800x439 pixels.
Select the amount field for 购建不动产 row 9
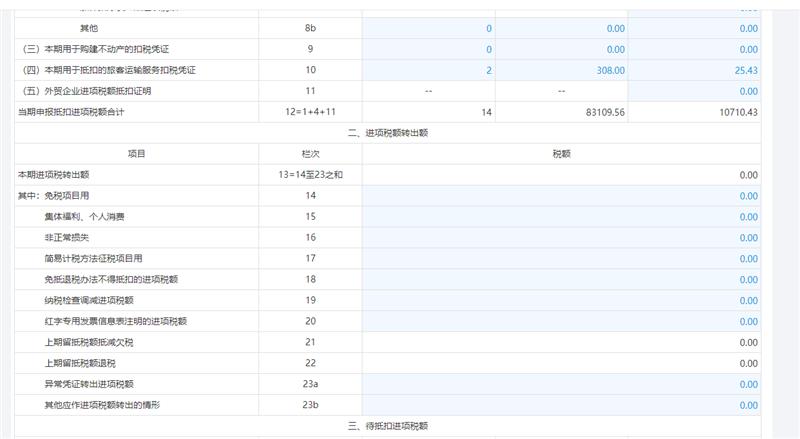click(x=562, y=49)
